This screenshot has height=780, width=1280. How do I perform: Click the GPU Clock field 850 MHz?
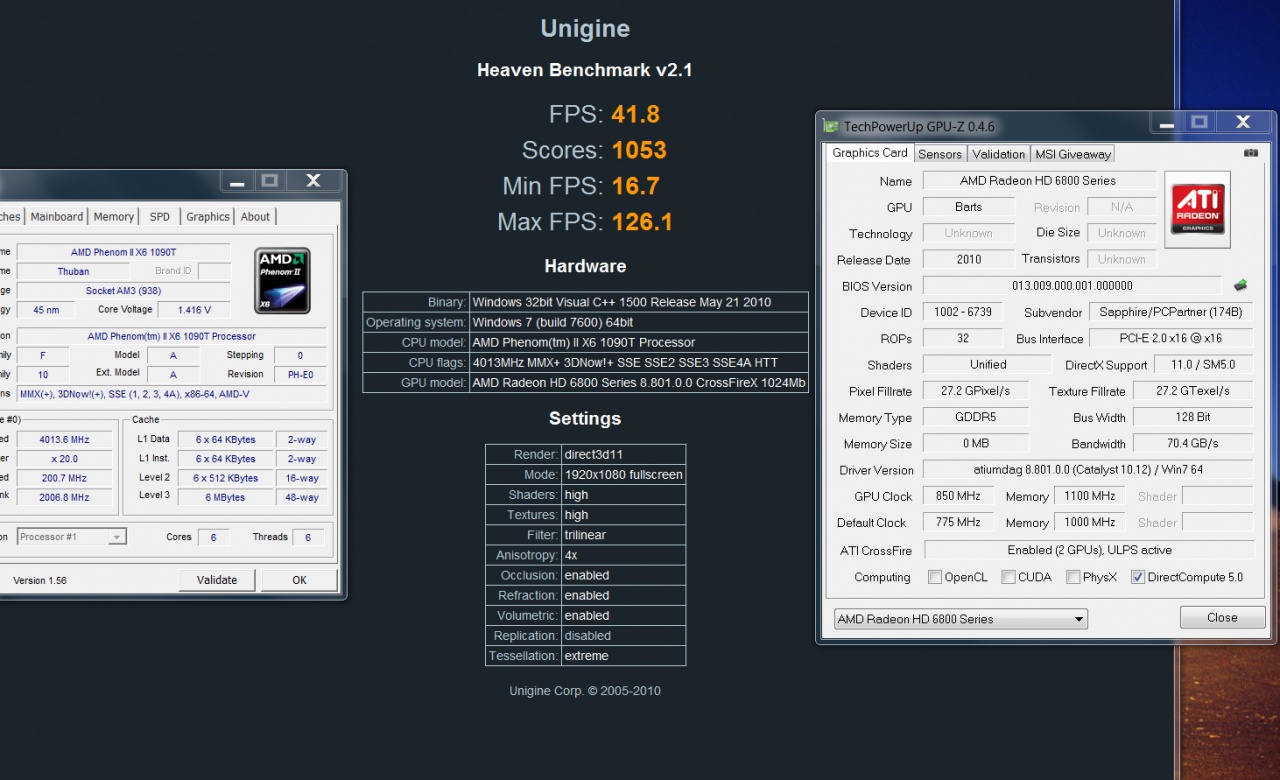(959, 496)
